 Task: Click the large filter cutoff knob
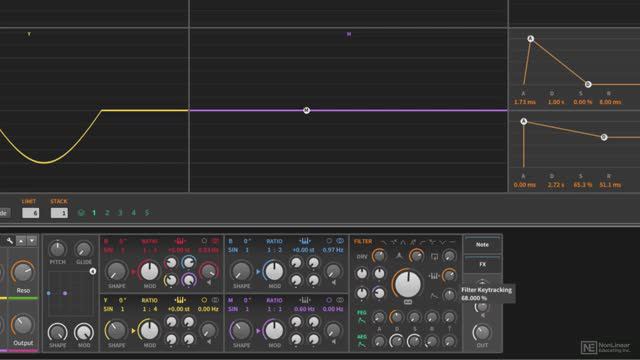(x=407, y=284)
